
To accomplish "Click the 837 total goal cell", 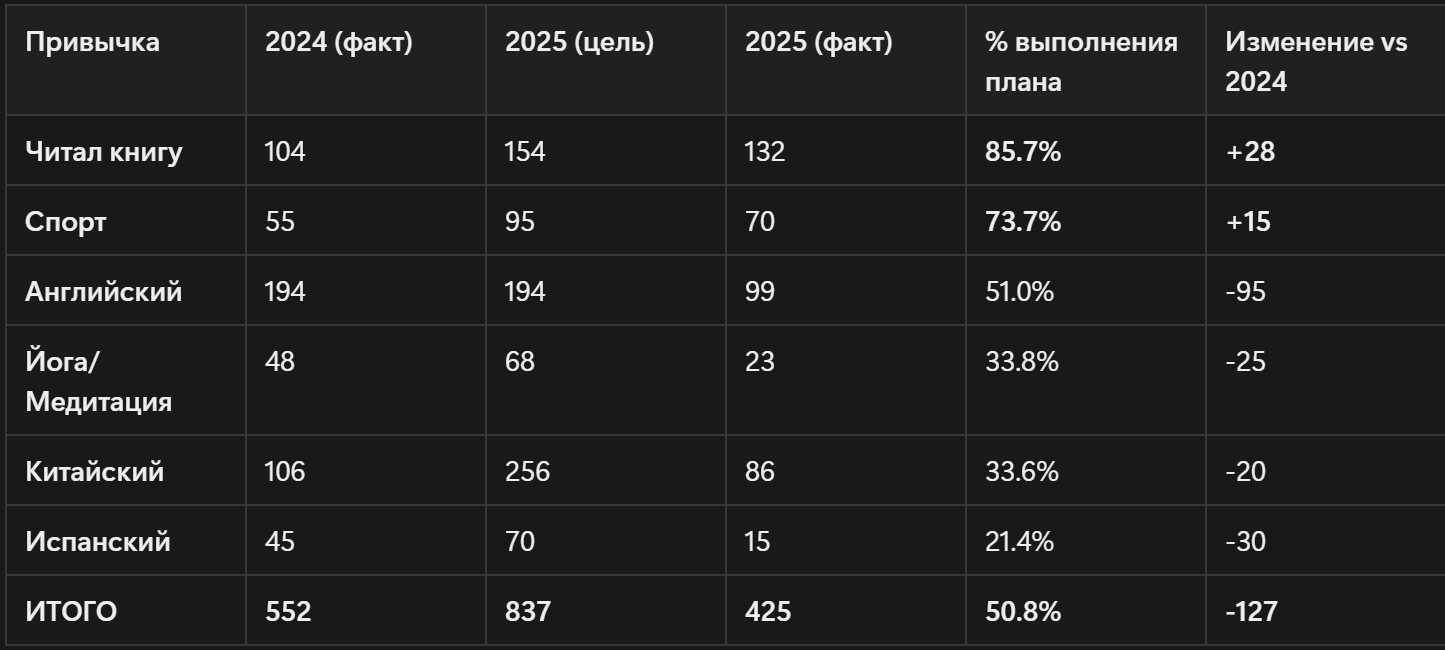I will (527, 611).
